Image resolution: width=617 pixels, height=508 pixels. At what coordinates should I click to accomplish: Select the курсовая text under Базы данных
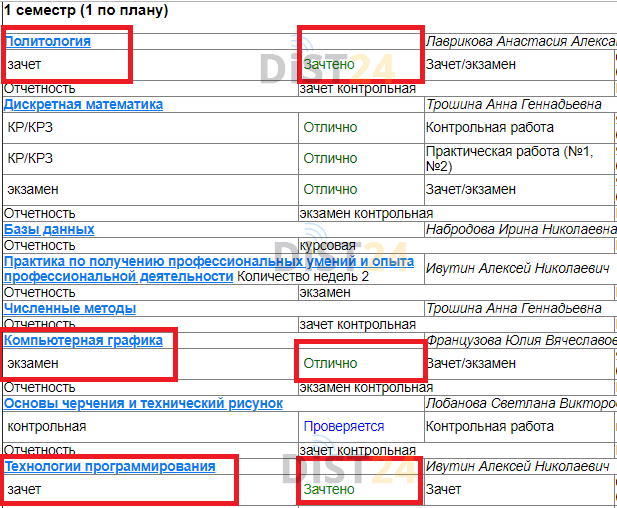327,245
